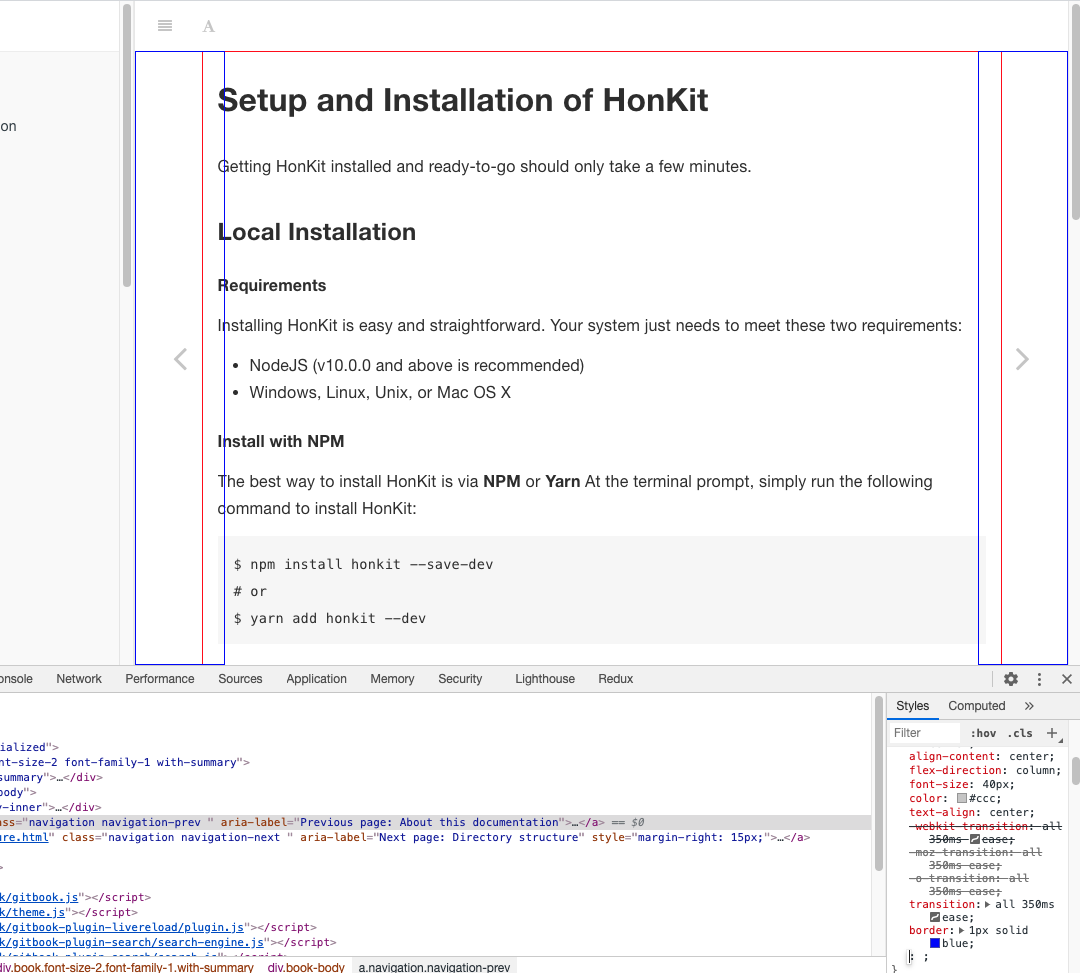Open the font settings menu (A icon)
This screenshot has height=973, width=1080.
point(208,26)
